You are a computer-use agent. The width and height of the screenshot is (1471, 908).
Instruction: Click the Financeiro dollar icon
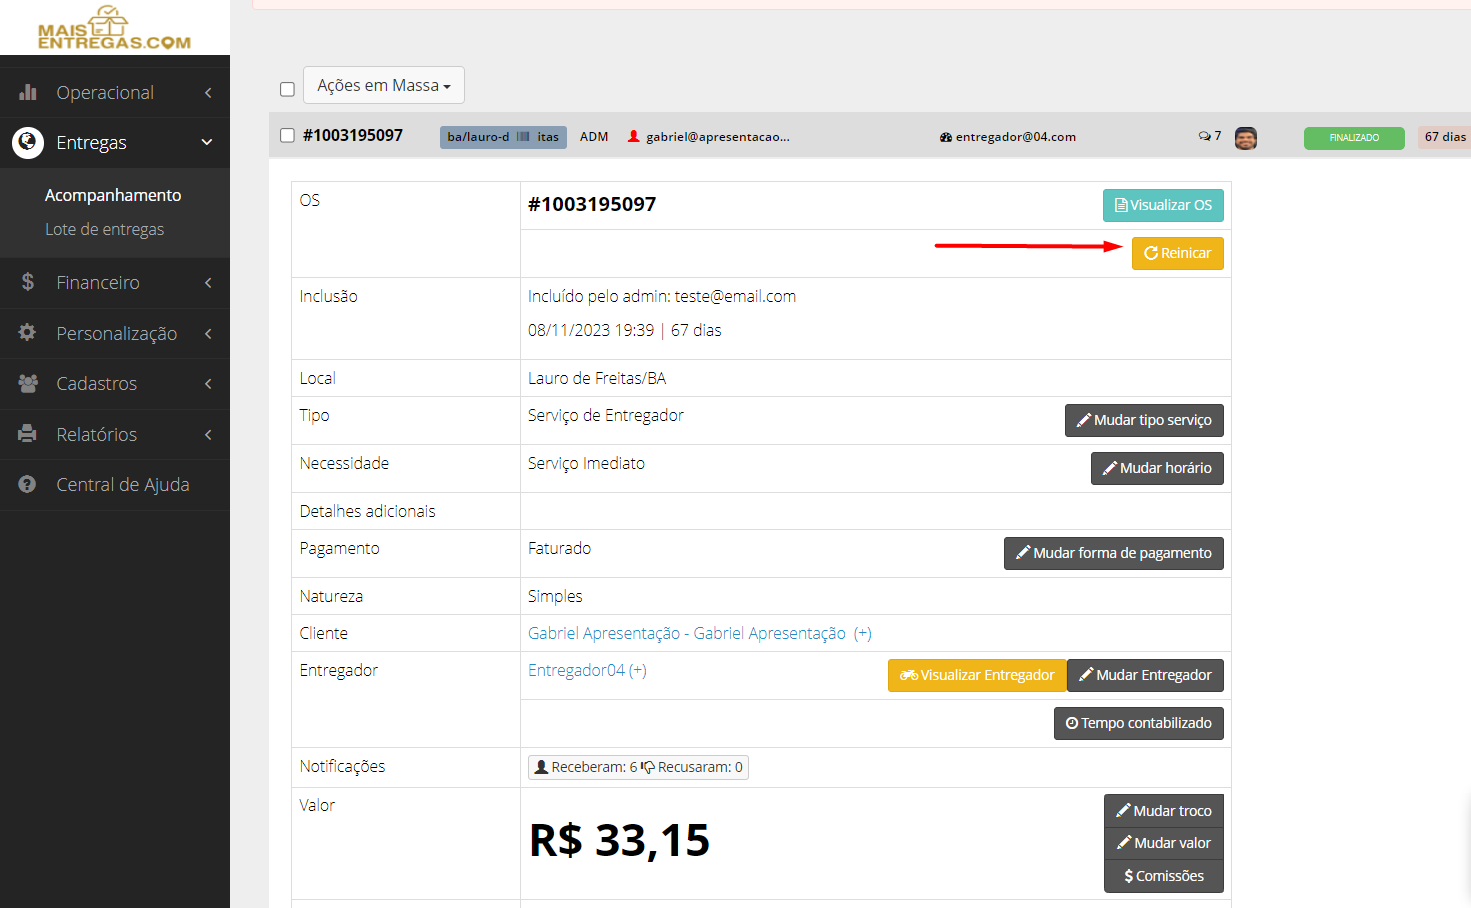[28, 282]
